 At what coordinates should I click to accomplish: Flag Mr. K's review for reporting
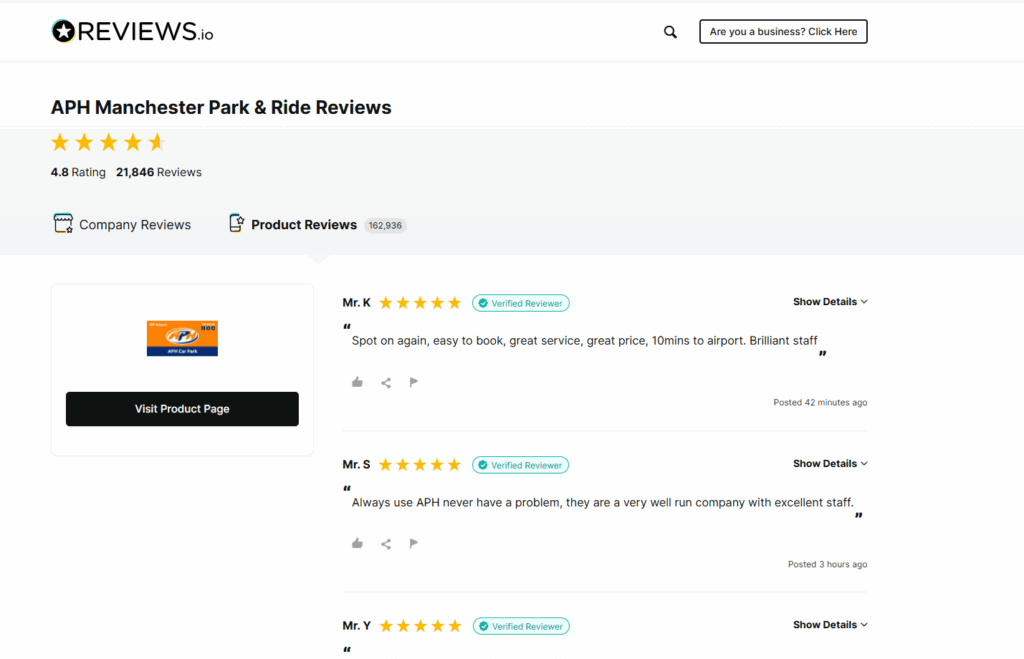[x=414, y=381]
